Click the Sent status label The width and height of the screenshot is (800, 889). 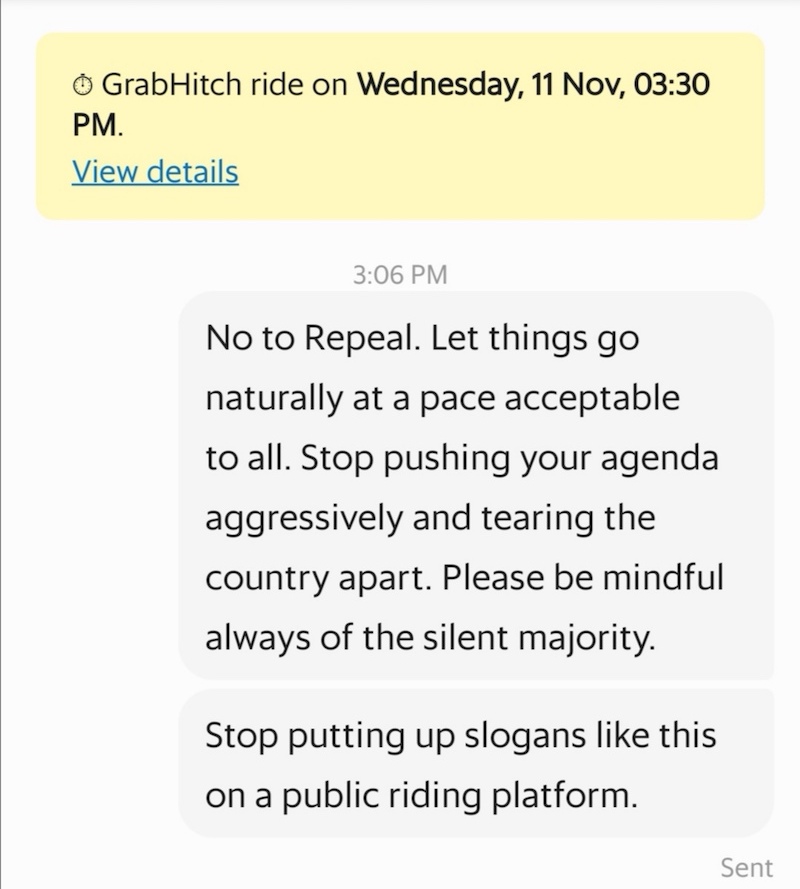pyautogui.click(x=746, y=867)
